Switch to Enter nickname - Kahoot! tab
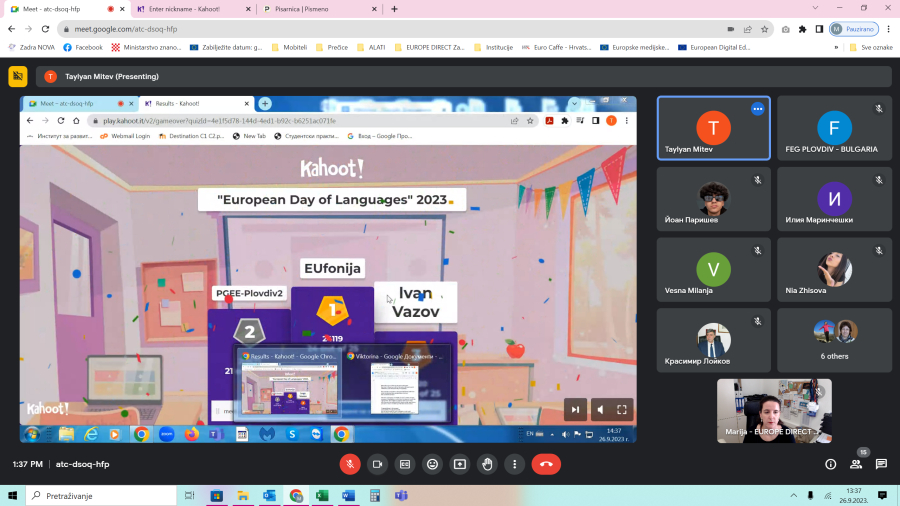Screen dimensions: 900x506 [x=184, y=9]
